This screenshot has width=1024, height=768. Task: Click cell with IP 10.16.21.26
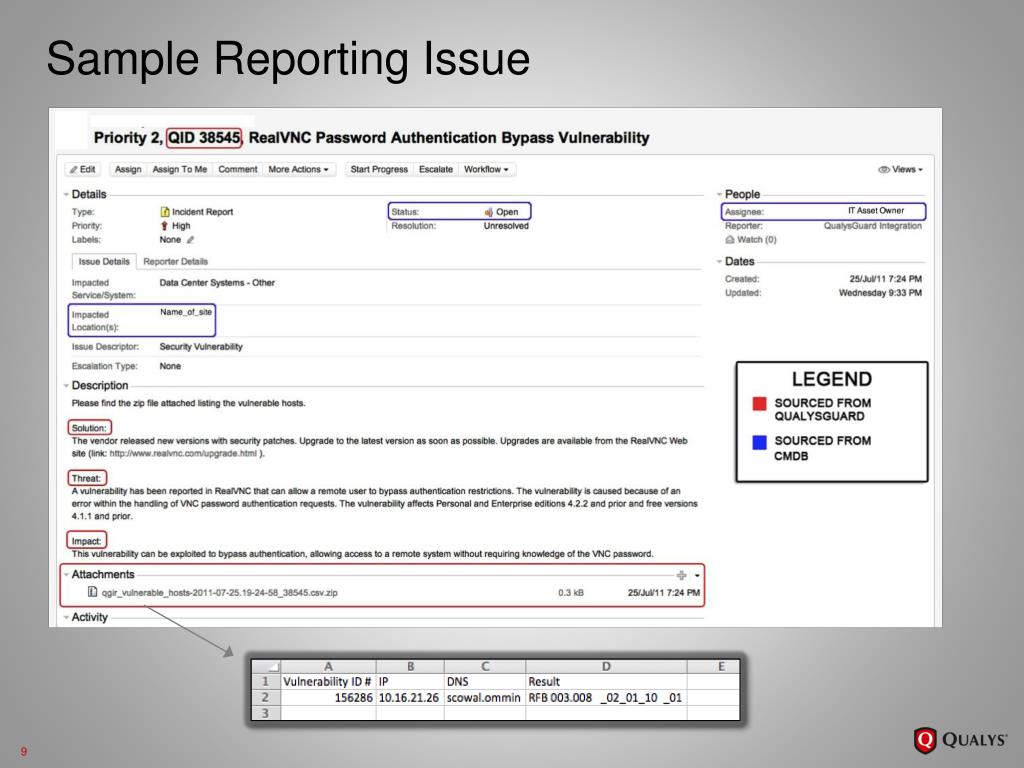[409, 697]
